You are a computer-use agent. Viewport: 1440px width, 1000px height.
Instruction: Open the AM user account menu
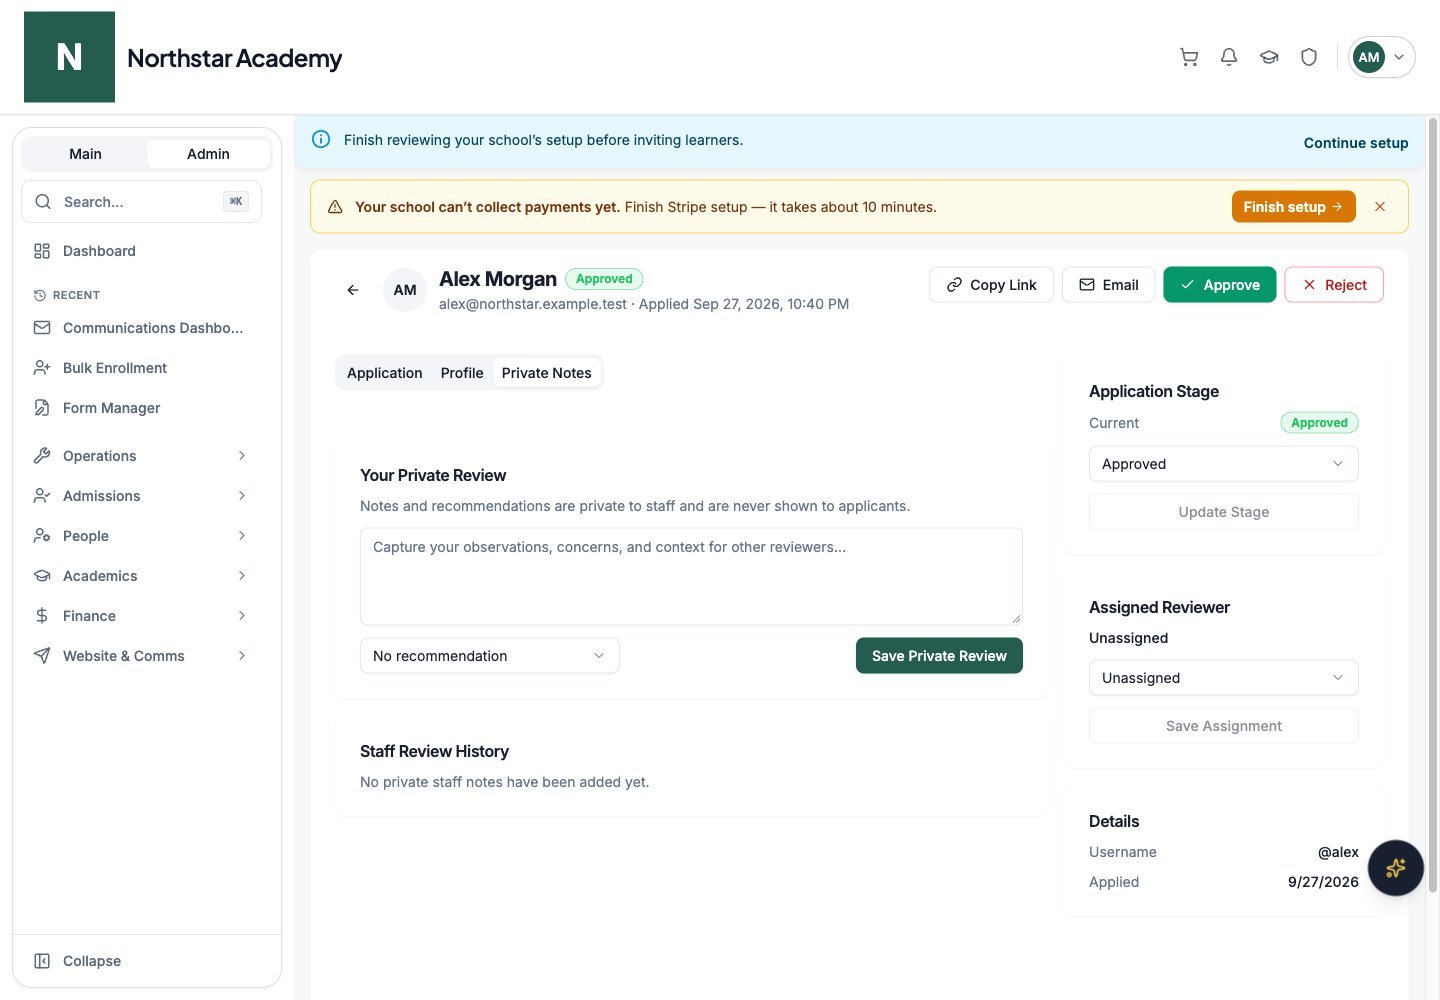(x=1382, y=57)
